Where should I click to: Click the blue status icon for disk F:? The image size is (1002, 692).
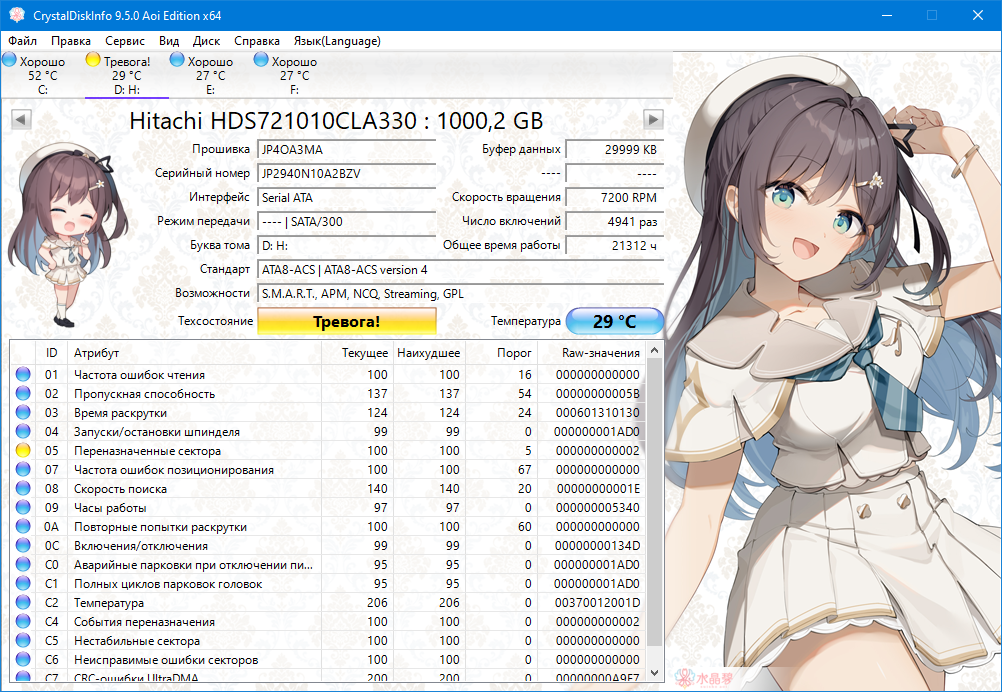[x=261, y=60]
